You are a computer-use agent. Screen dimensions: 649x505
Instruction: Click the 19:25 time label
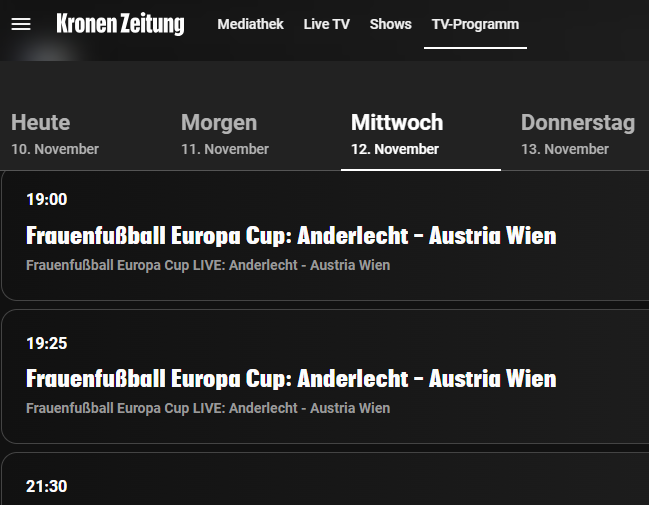coord(47,343)
